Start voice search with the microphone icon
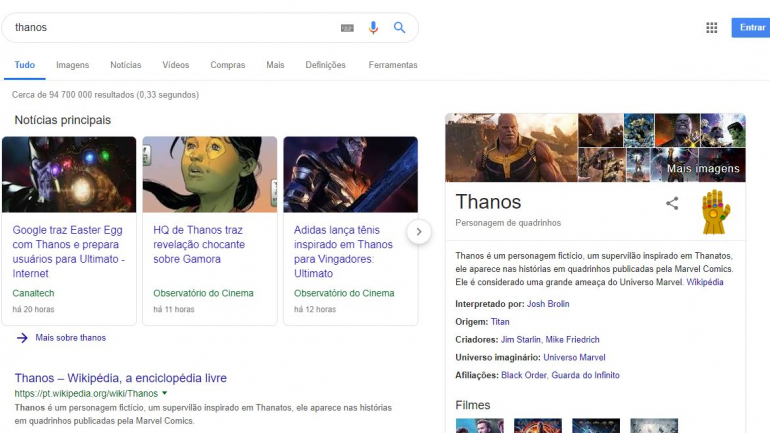The image size is (770, 433). click(x=373, y=27)
